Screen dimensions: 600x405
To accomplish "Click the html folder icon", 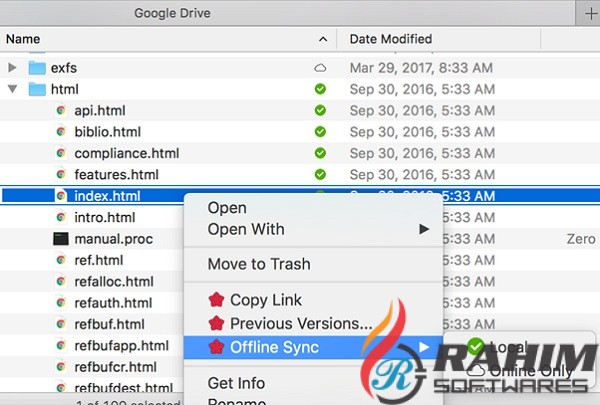I will coord(37,89).
